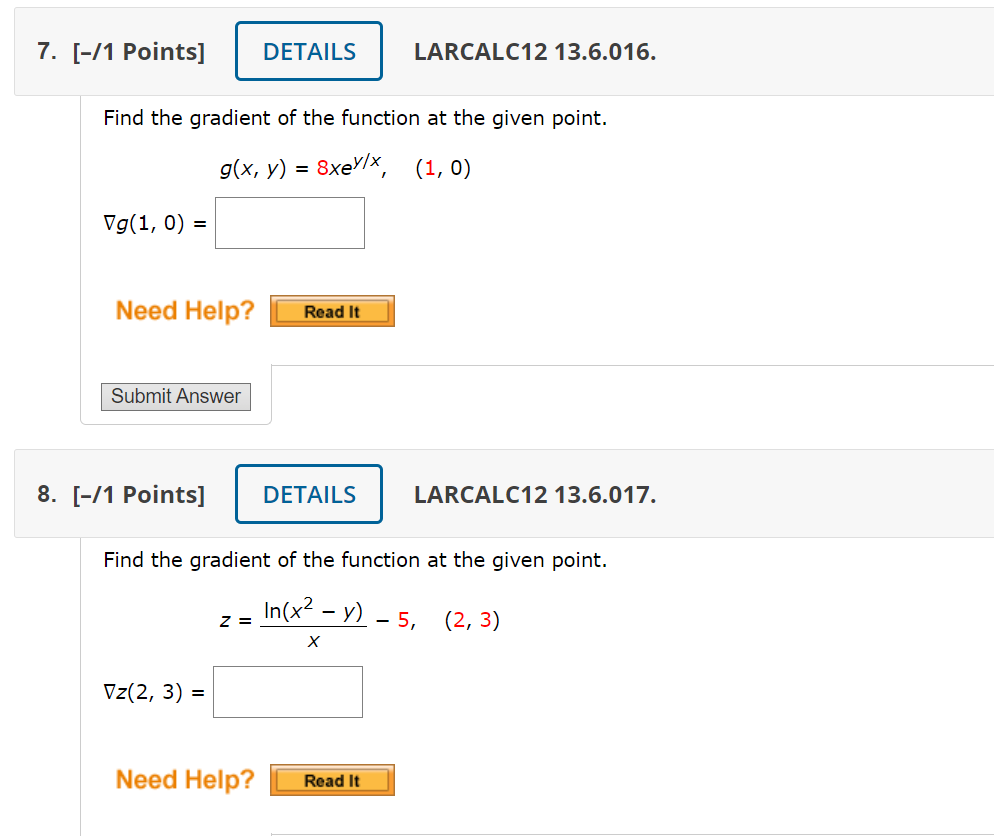Click Read It for the gradient problem 7
This screenshot has height=836, width=994.
(331, 310)
